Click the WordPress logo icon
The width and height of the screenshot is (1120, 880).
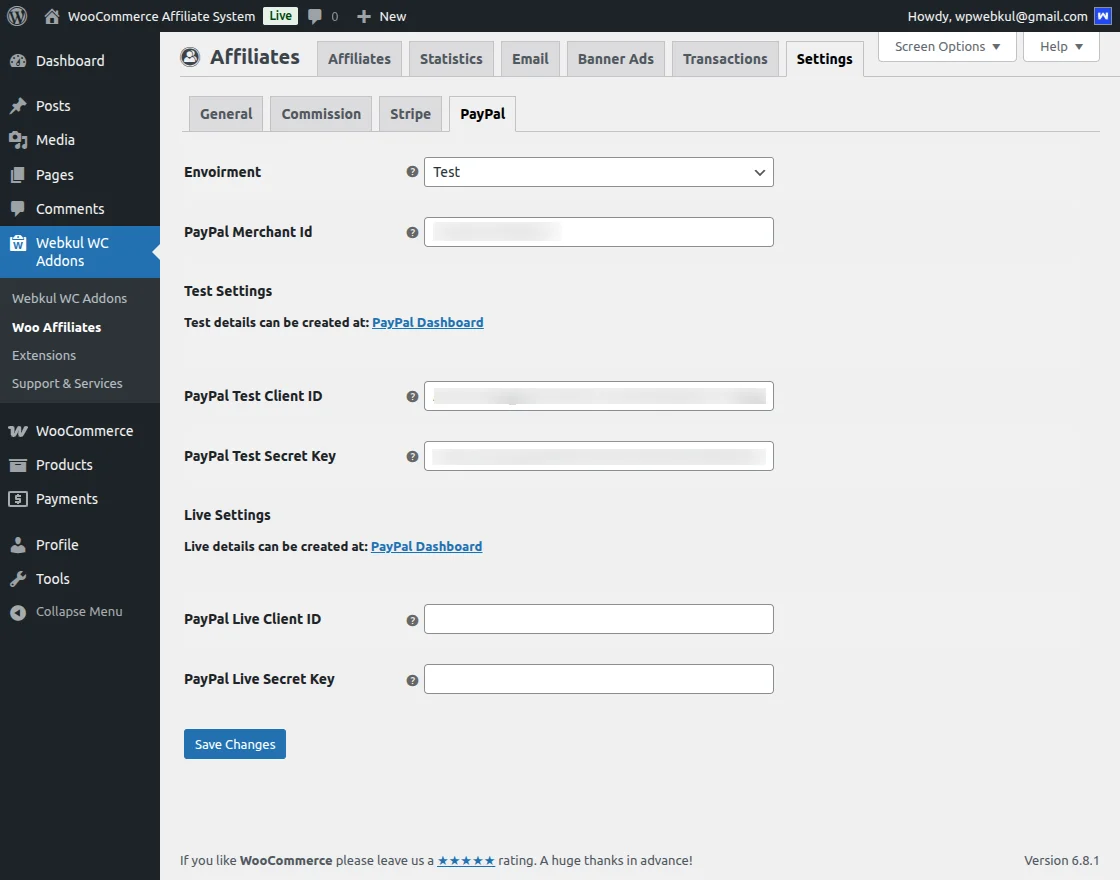click(x=17, y=16)
